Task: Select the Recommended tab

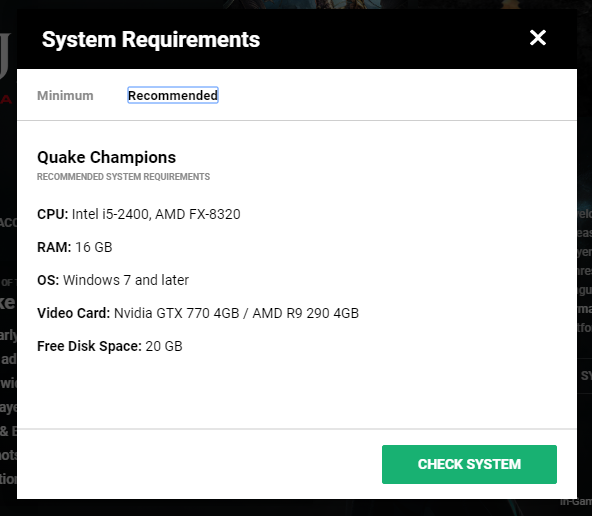Action: 173,95
